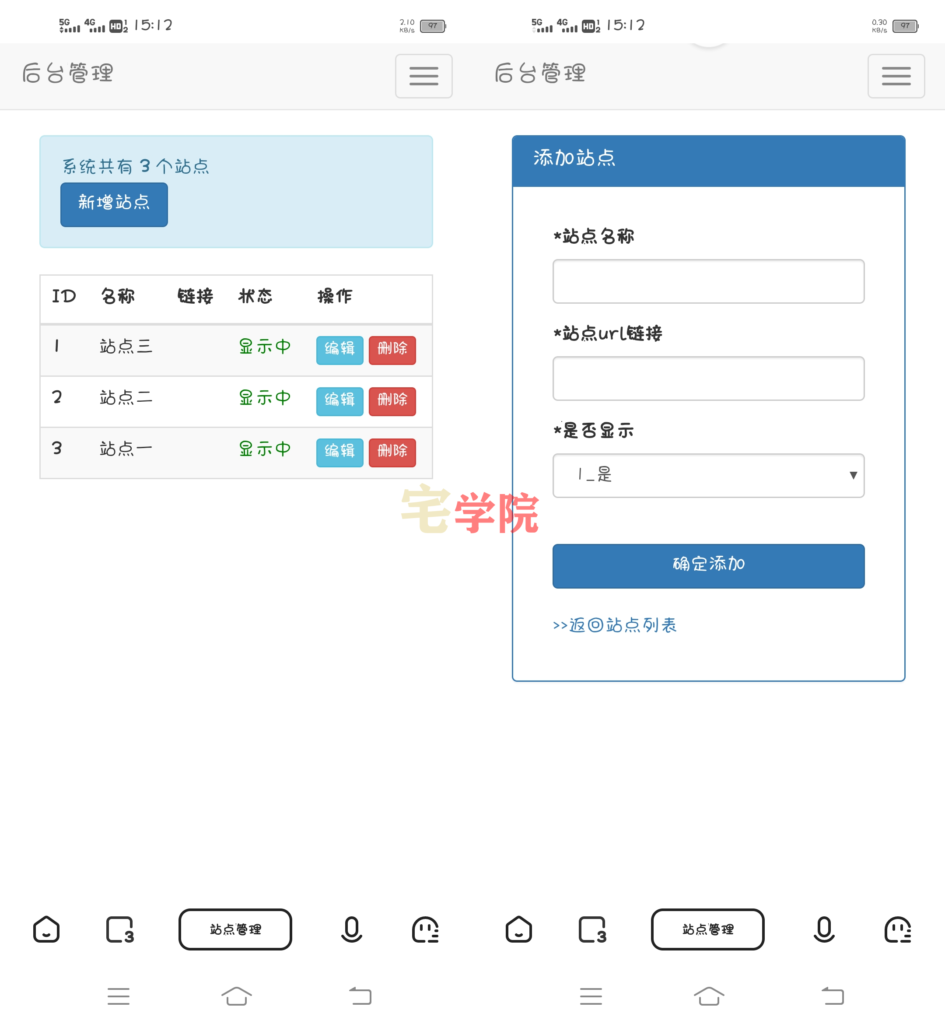
Task: Click the ID column header
Action: (x=64, y=296)
